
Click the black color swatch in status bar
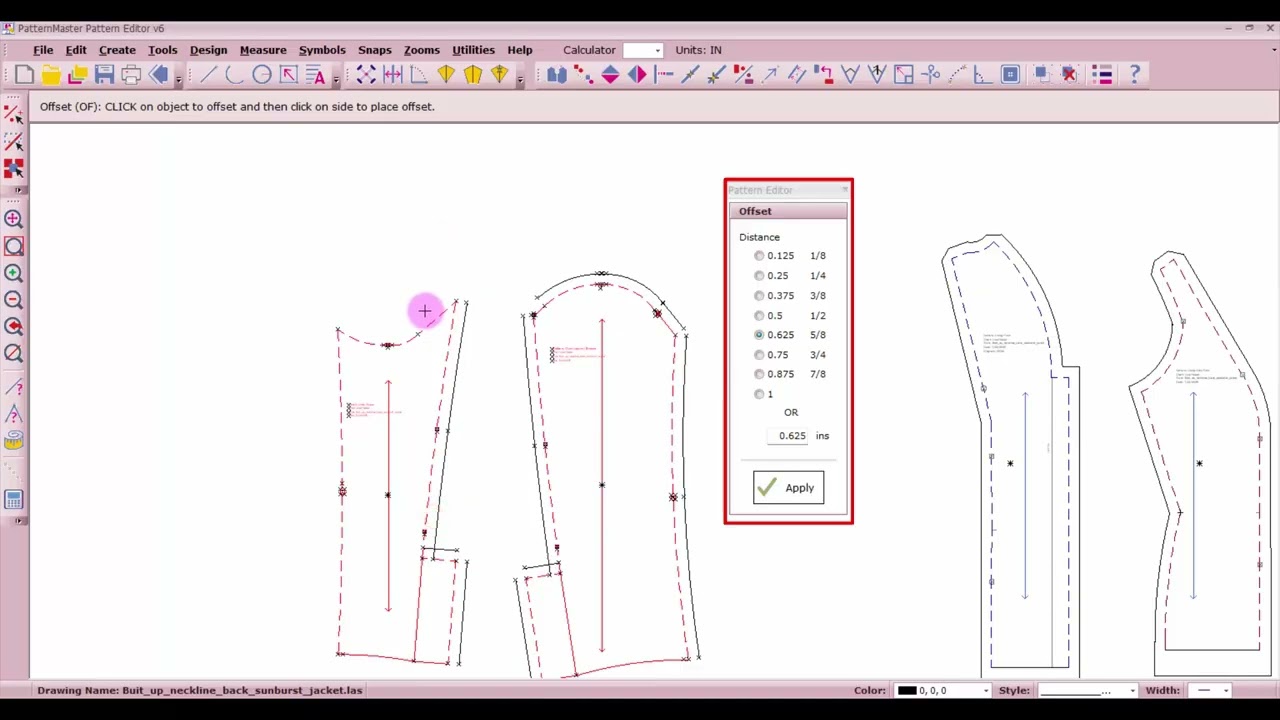click(x=907, y=691)
